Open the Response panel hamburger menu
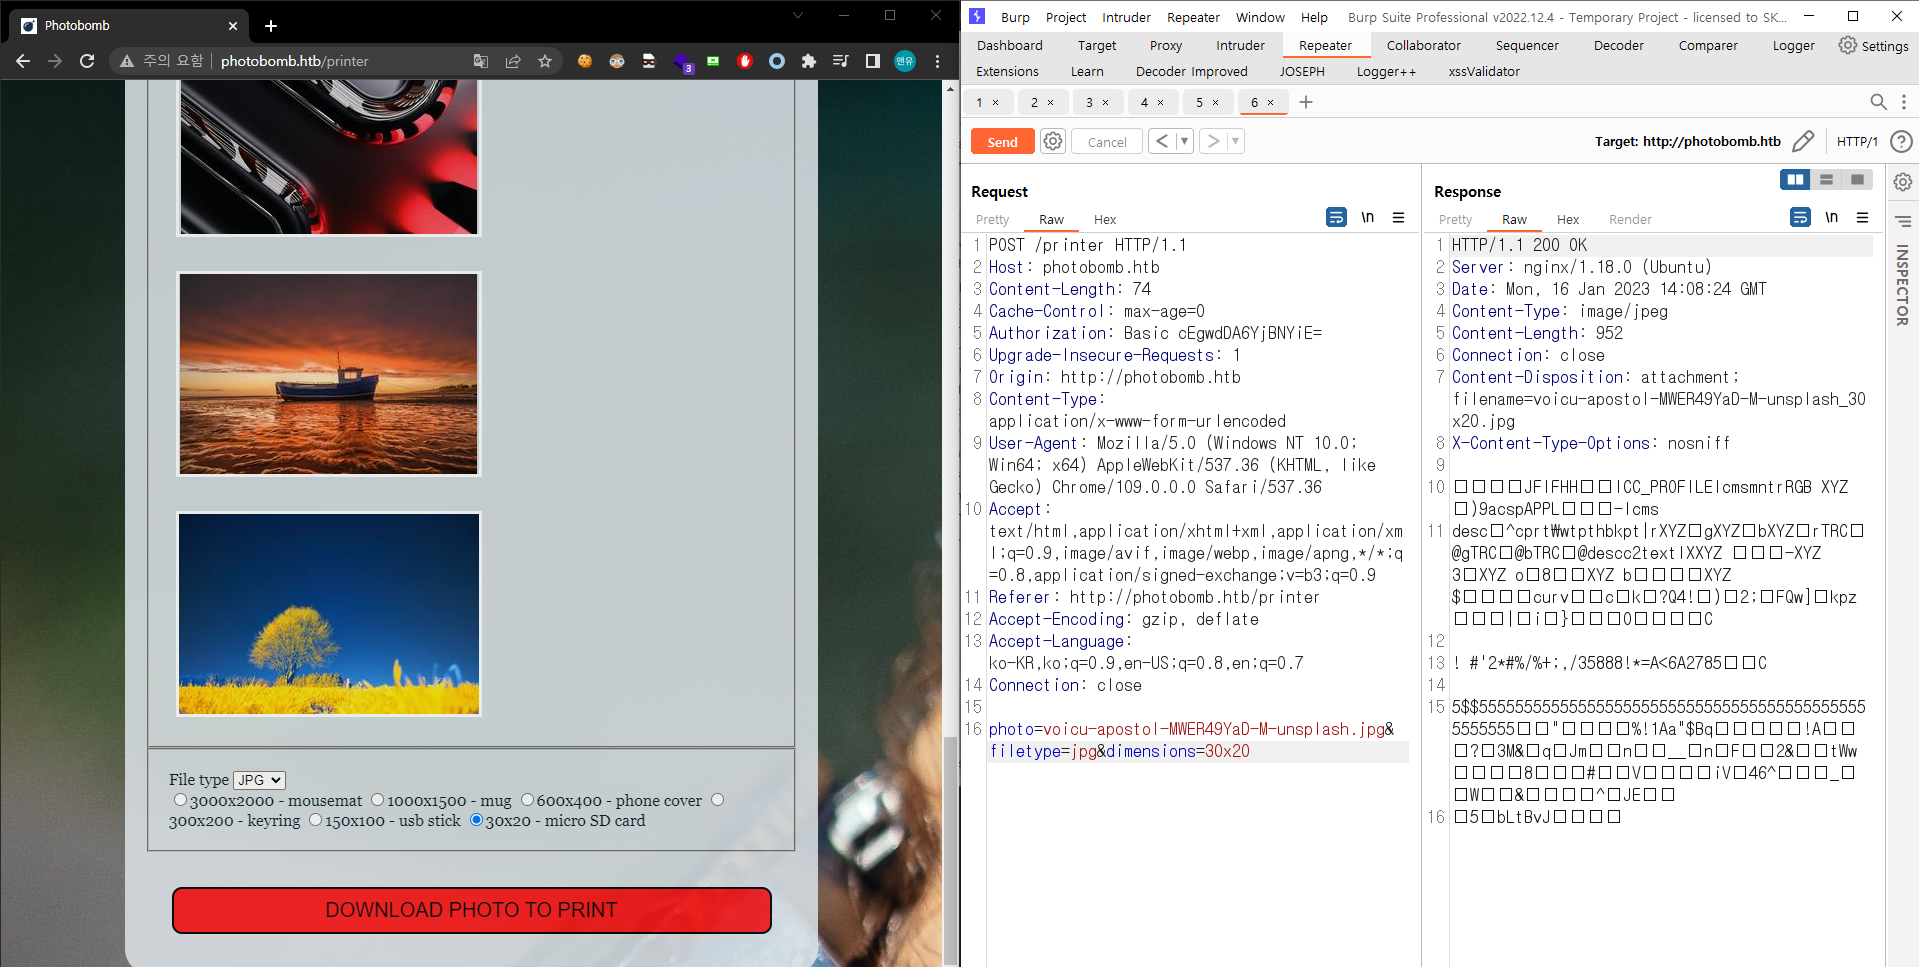Viewport: 1919px width, 967px height. [1862, 217]
